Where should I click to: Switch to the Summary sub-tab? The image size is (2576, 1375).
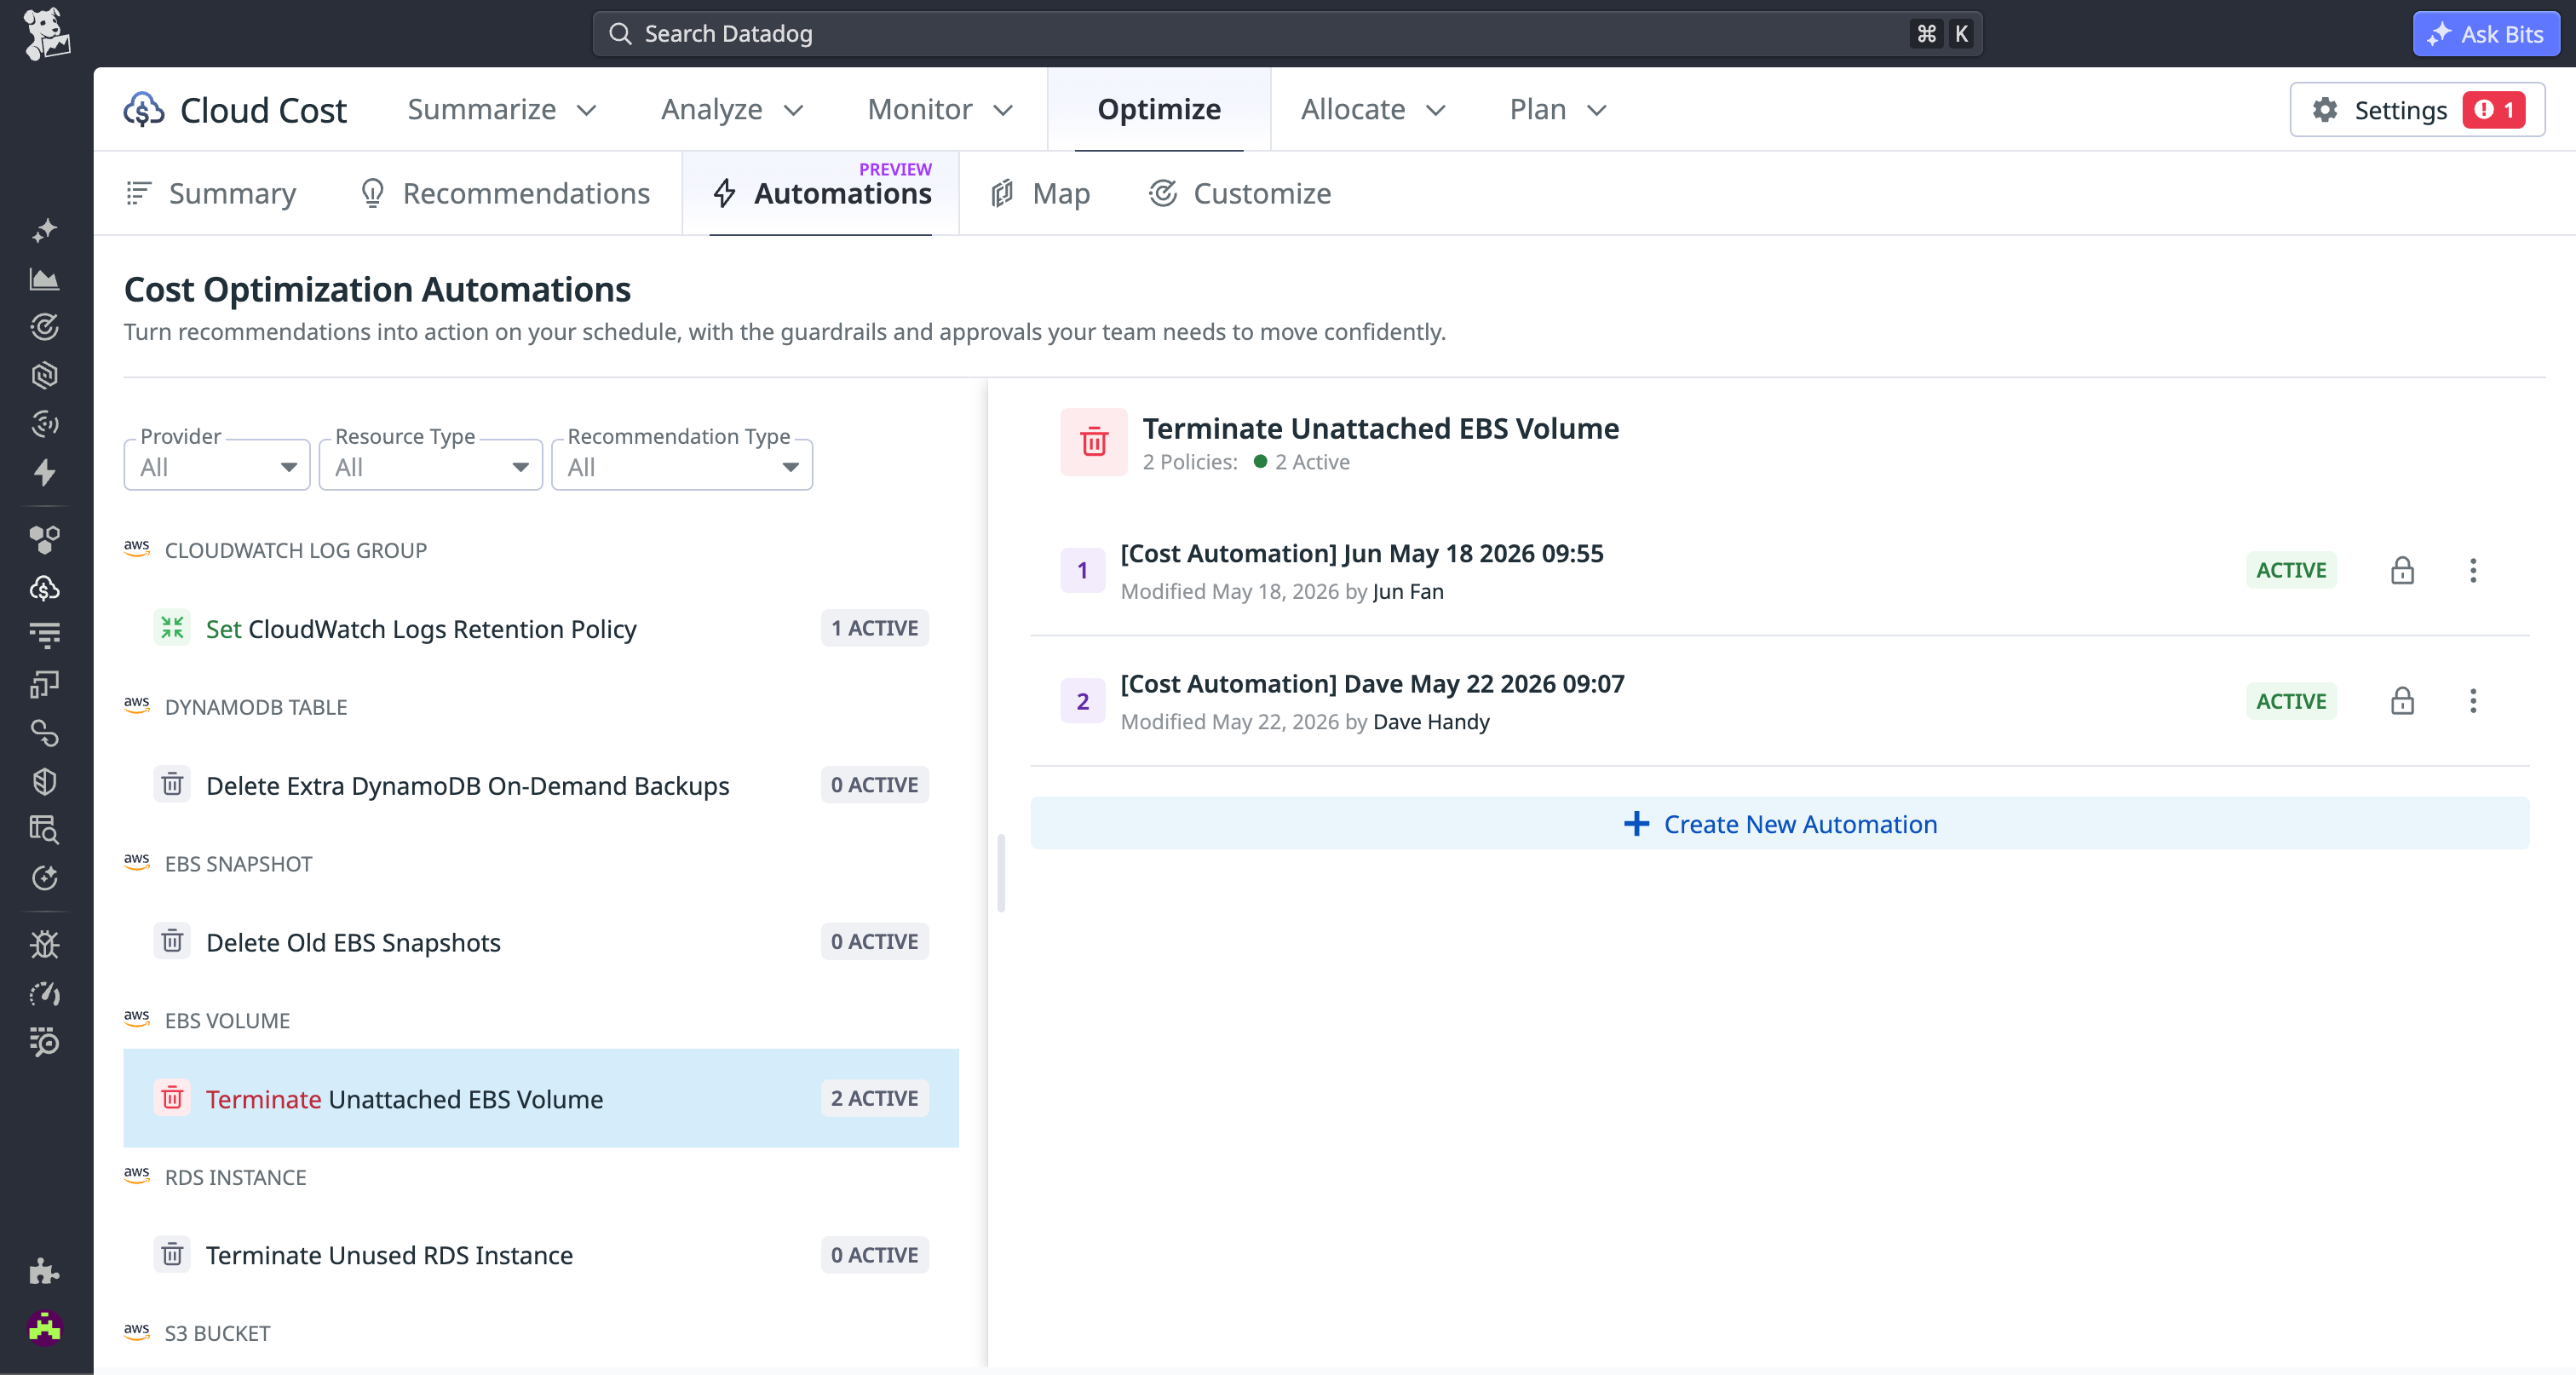pos(212,193)
